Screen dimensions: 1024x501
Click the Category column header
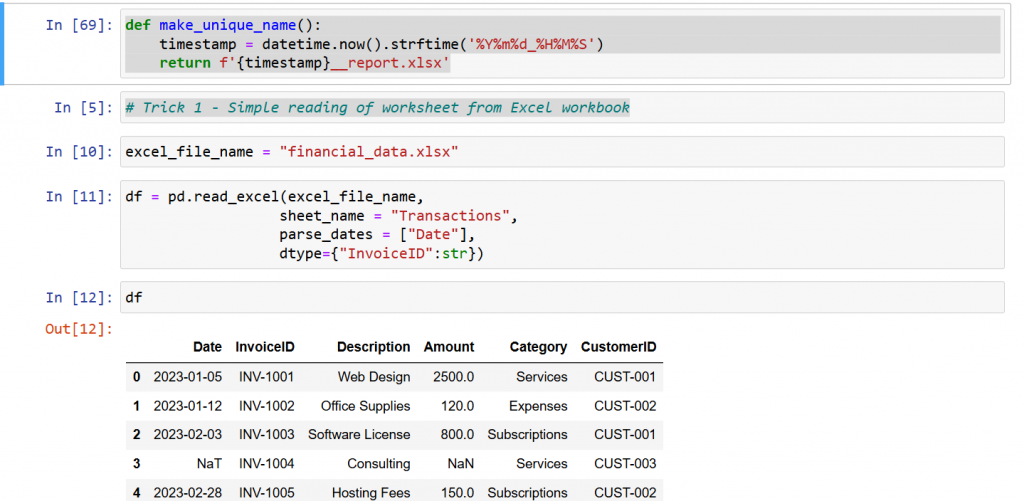click(x=539, y=347)
